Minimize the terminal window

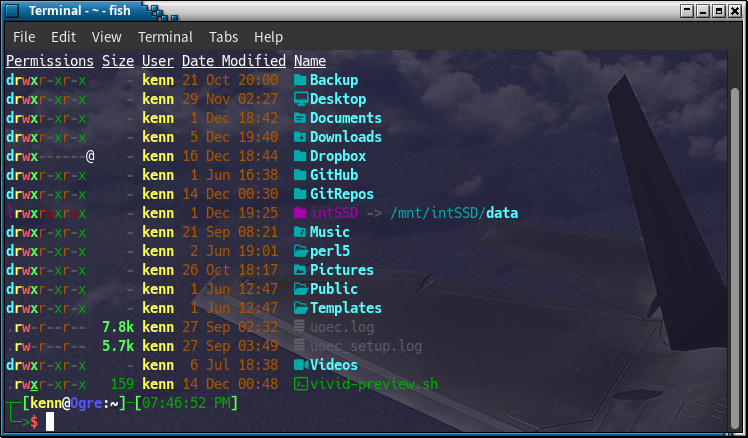pyautogui.click(x=703, y=10)
